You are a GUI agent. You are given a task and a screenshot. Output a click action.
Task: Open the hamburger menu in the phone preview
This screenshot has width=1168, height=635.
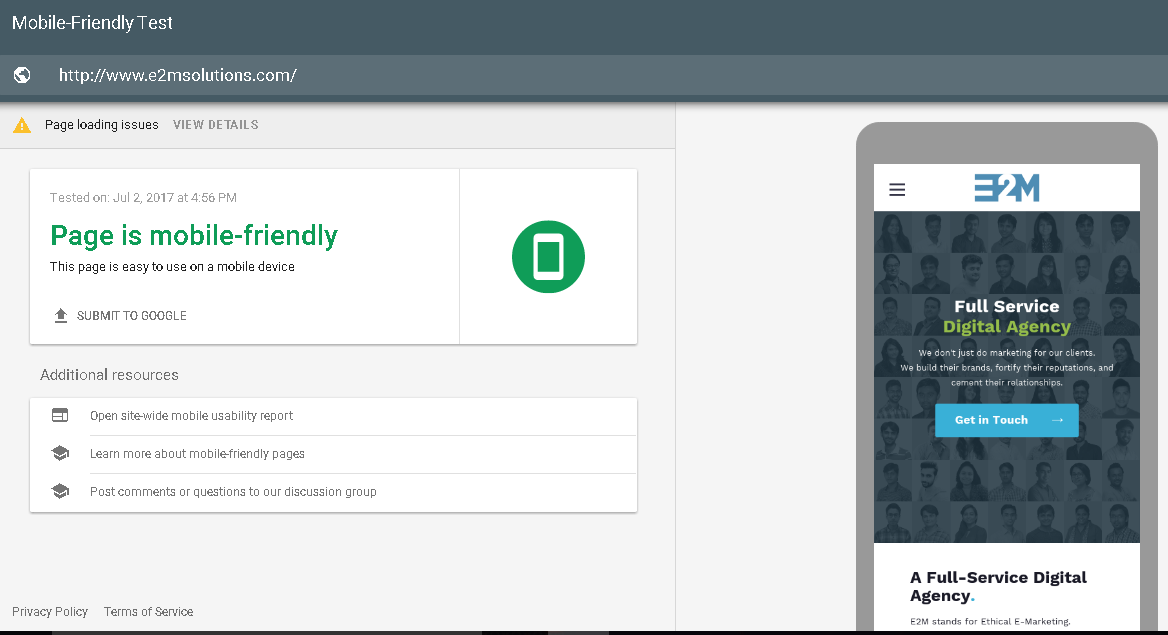pos(897,188)
